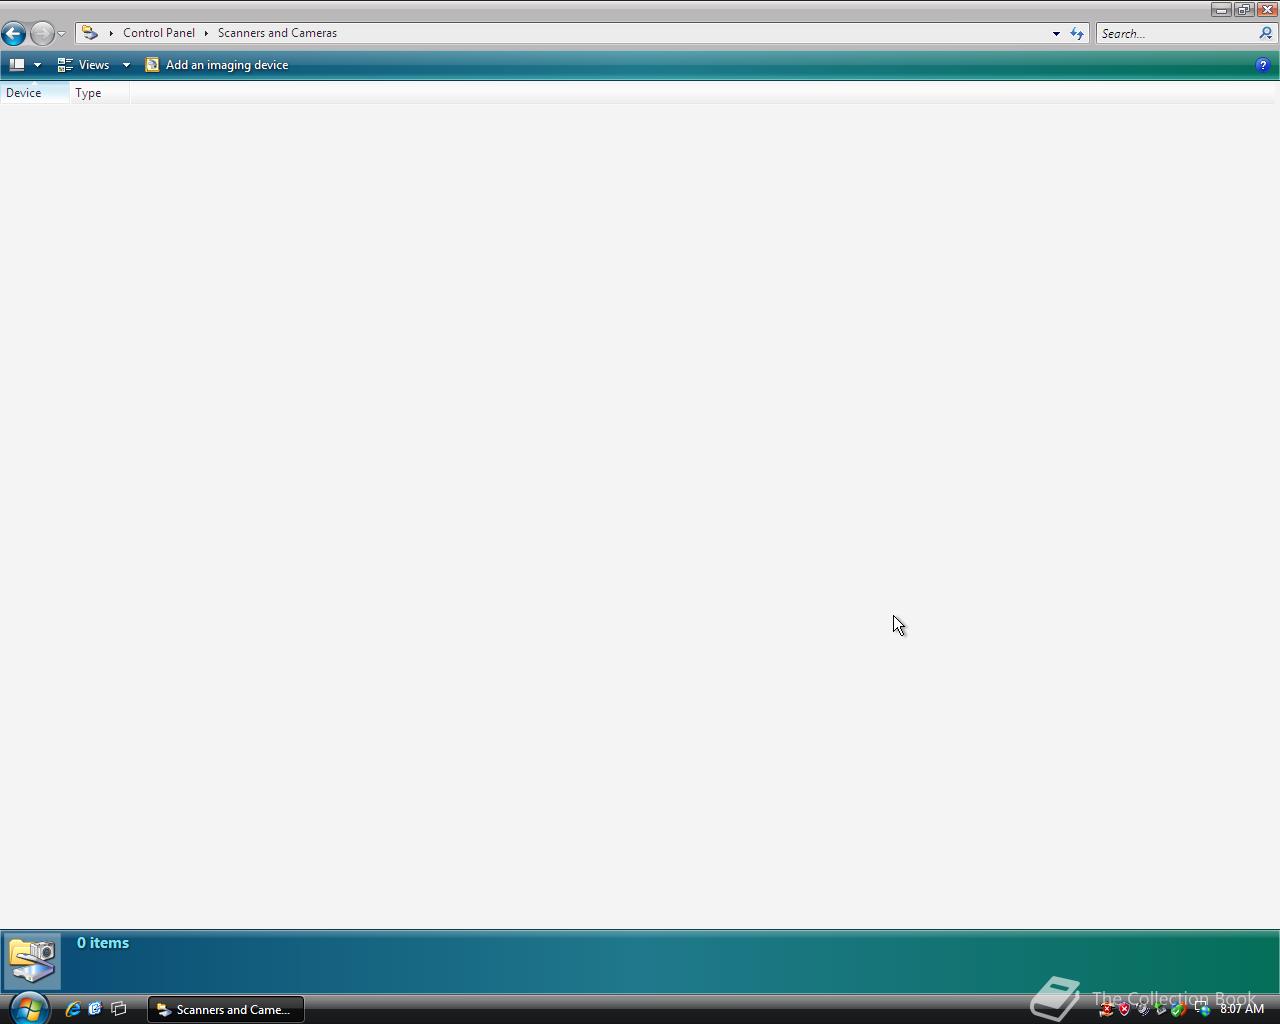Viewport: 1280px width, 1024px height.
Task: Expand the Organize dropdown arrow
Action: (37, 65)
